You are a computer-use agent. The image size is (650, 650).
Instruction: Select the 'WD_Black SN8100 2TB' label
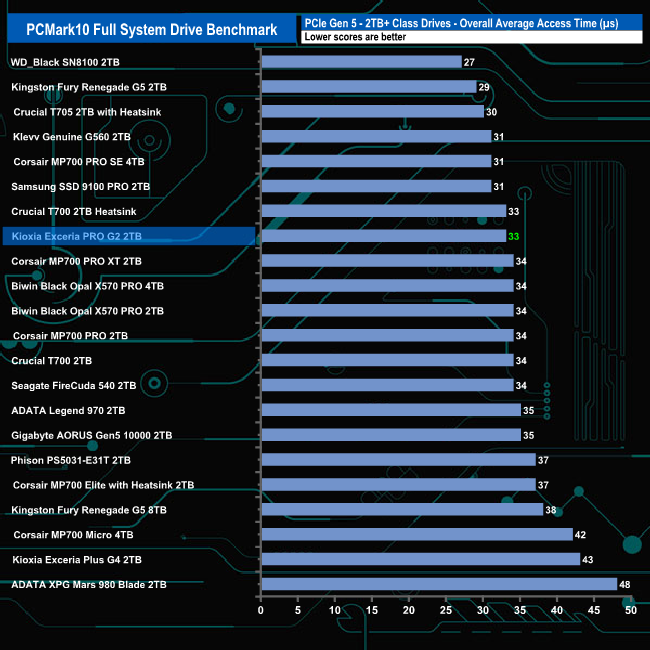(65, 62)
